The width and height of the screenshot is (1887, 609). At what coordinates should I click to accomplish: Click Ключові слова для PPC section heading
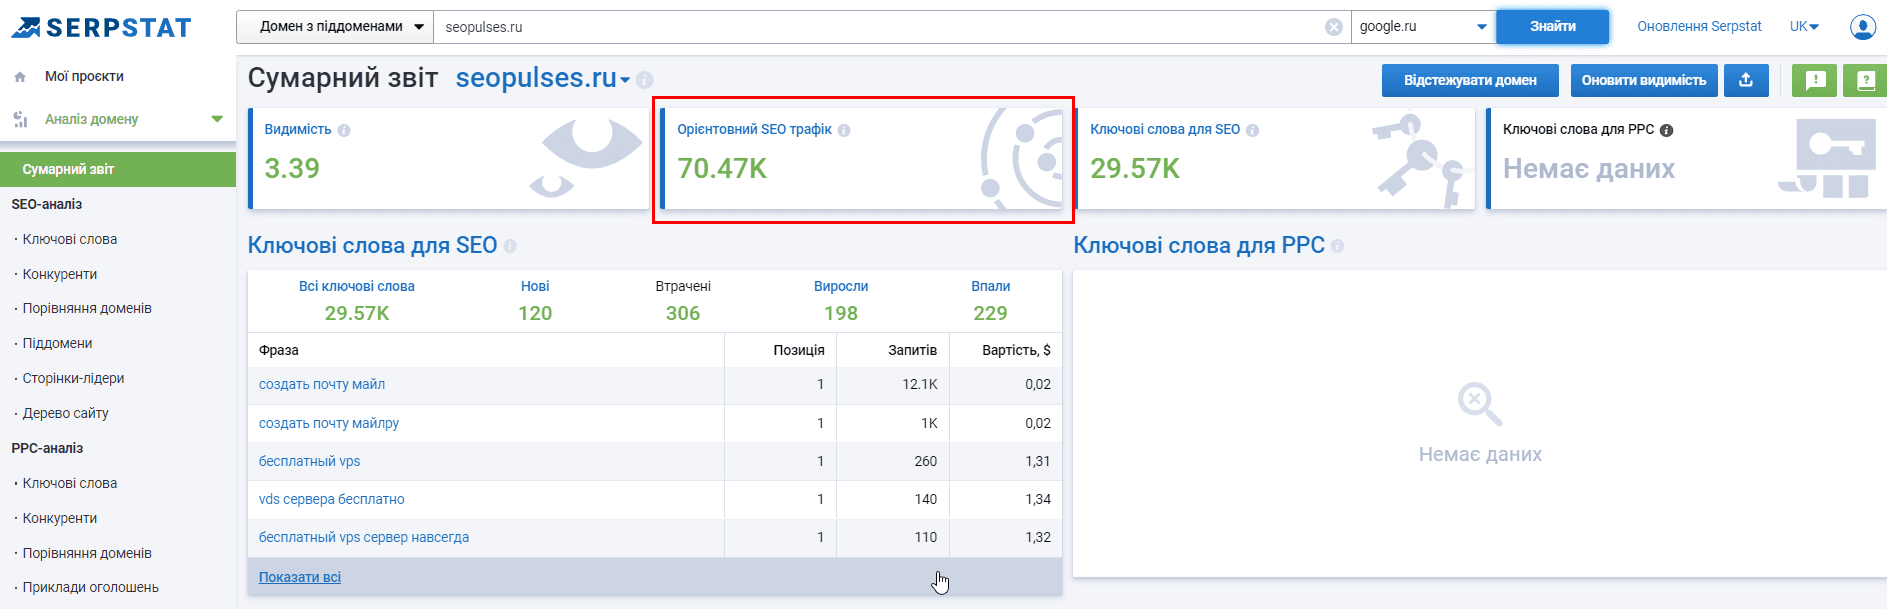click(x=1199, y=246)
